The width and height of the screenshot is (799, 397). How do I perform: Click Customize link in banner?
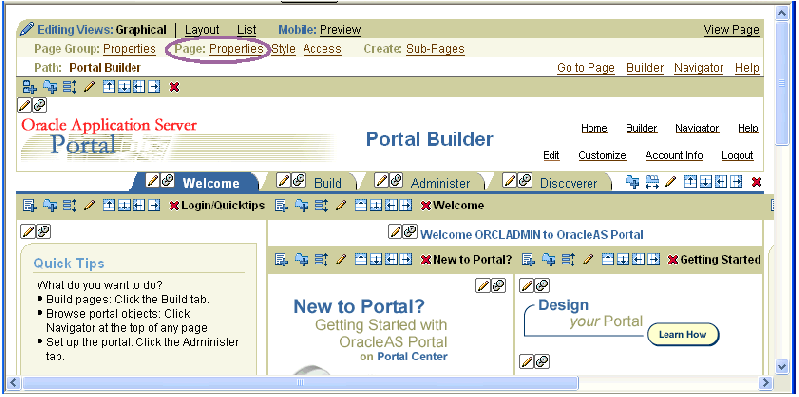(x=602, y=155)
